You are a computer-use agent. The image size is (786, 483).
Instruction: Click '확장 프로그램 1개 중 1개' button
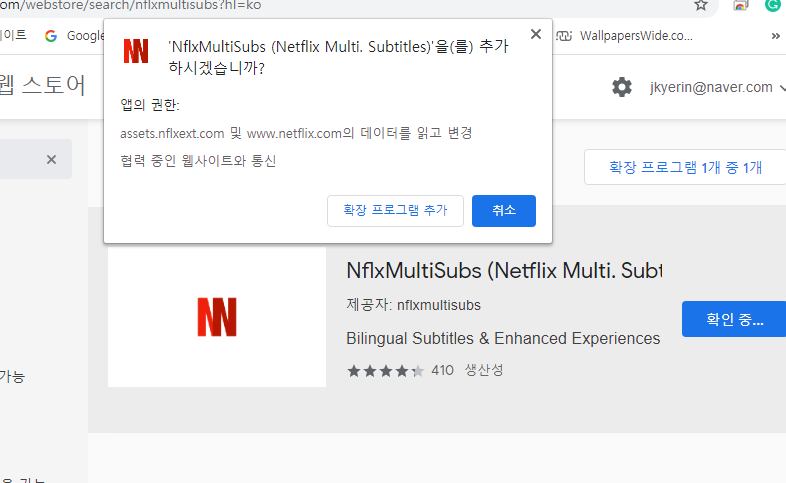point(685,167)
